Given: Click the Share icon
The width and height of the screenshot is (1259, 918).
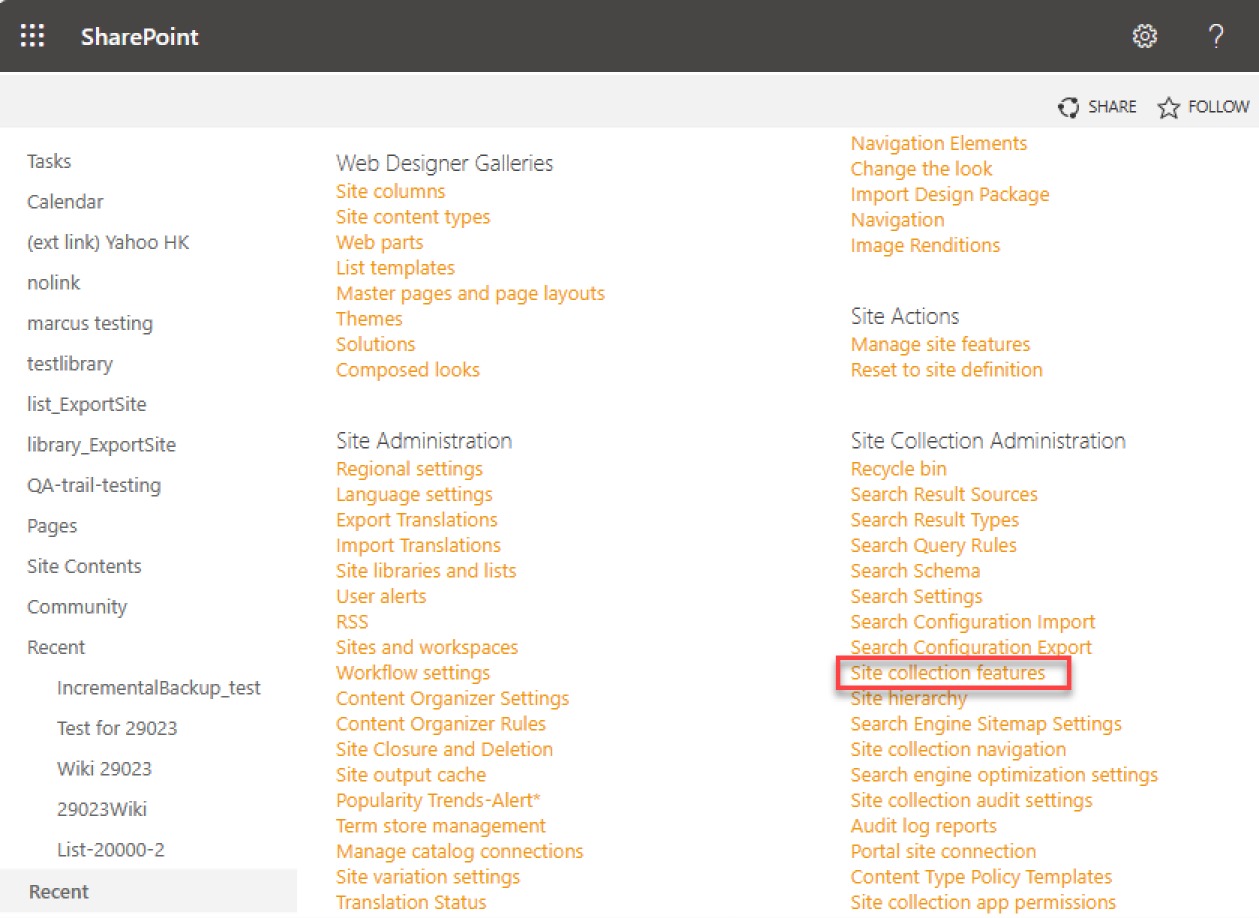Looking at the screenshot, I should tap(1069, 107).
